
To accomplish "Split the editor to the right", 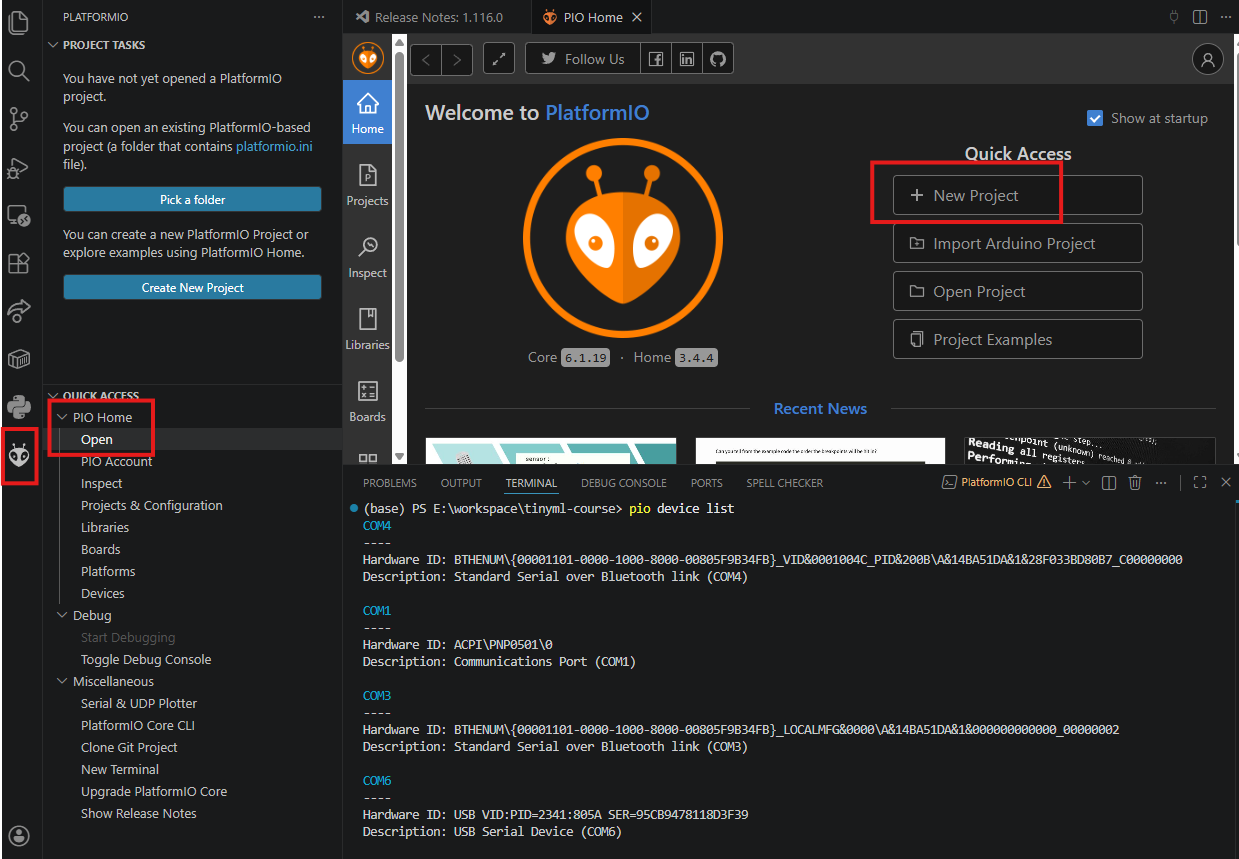I will 1200,17.
